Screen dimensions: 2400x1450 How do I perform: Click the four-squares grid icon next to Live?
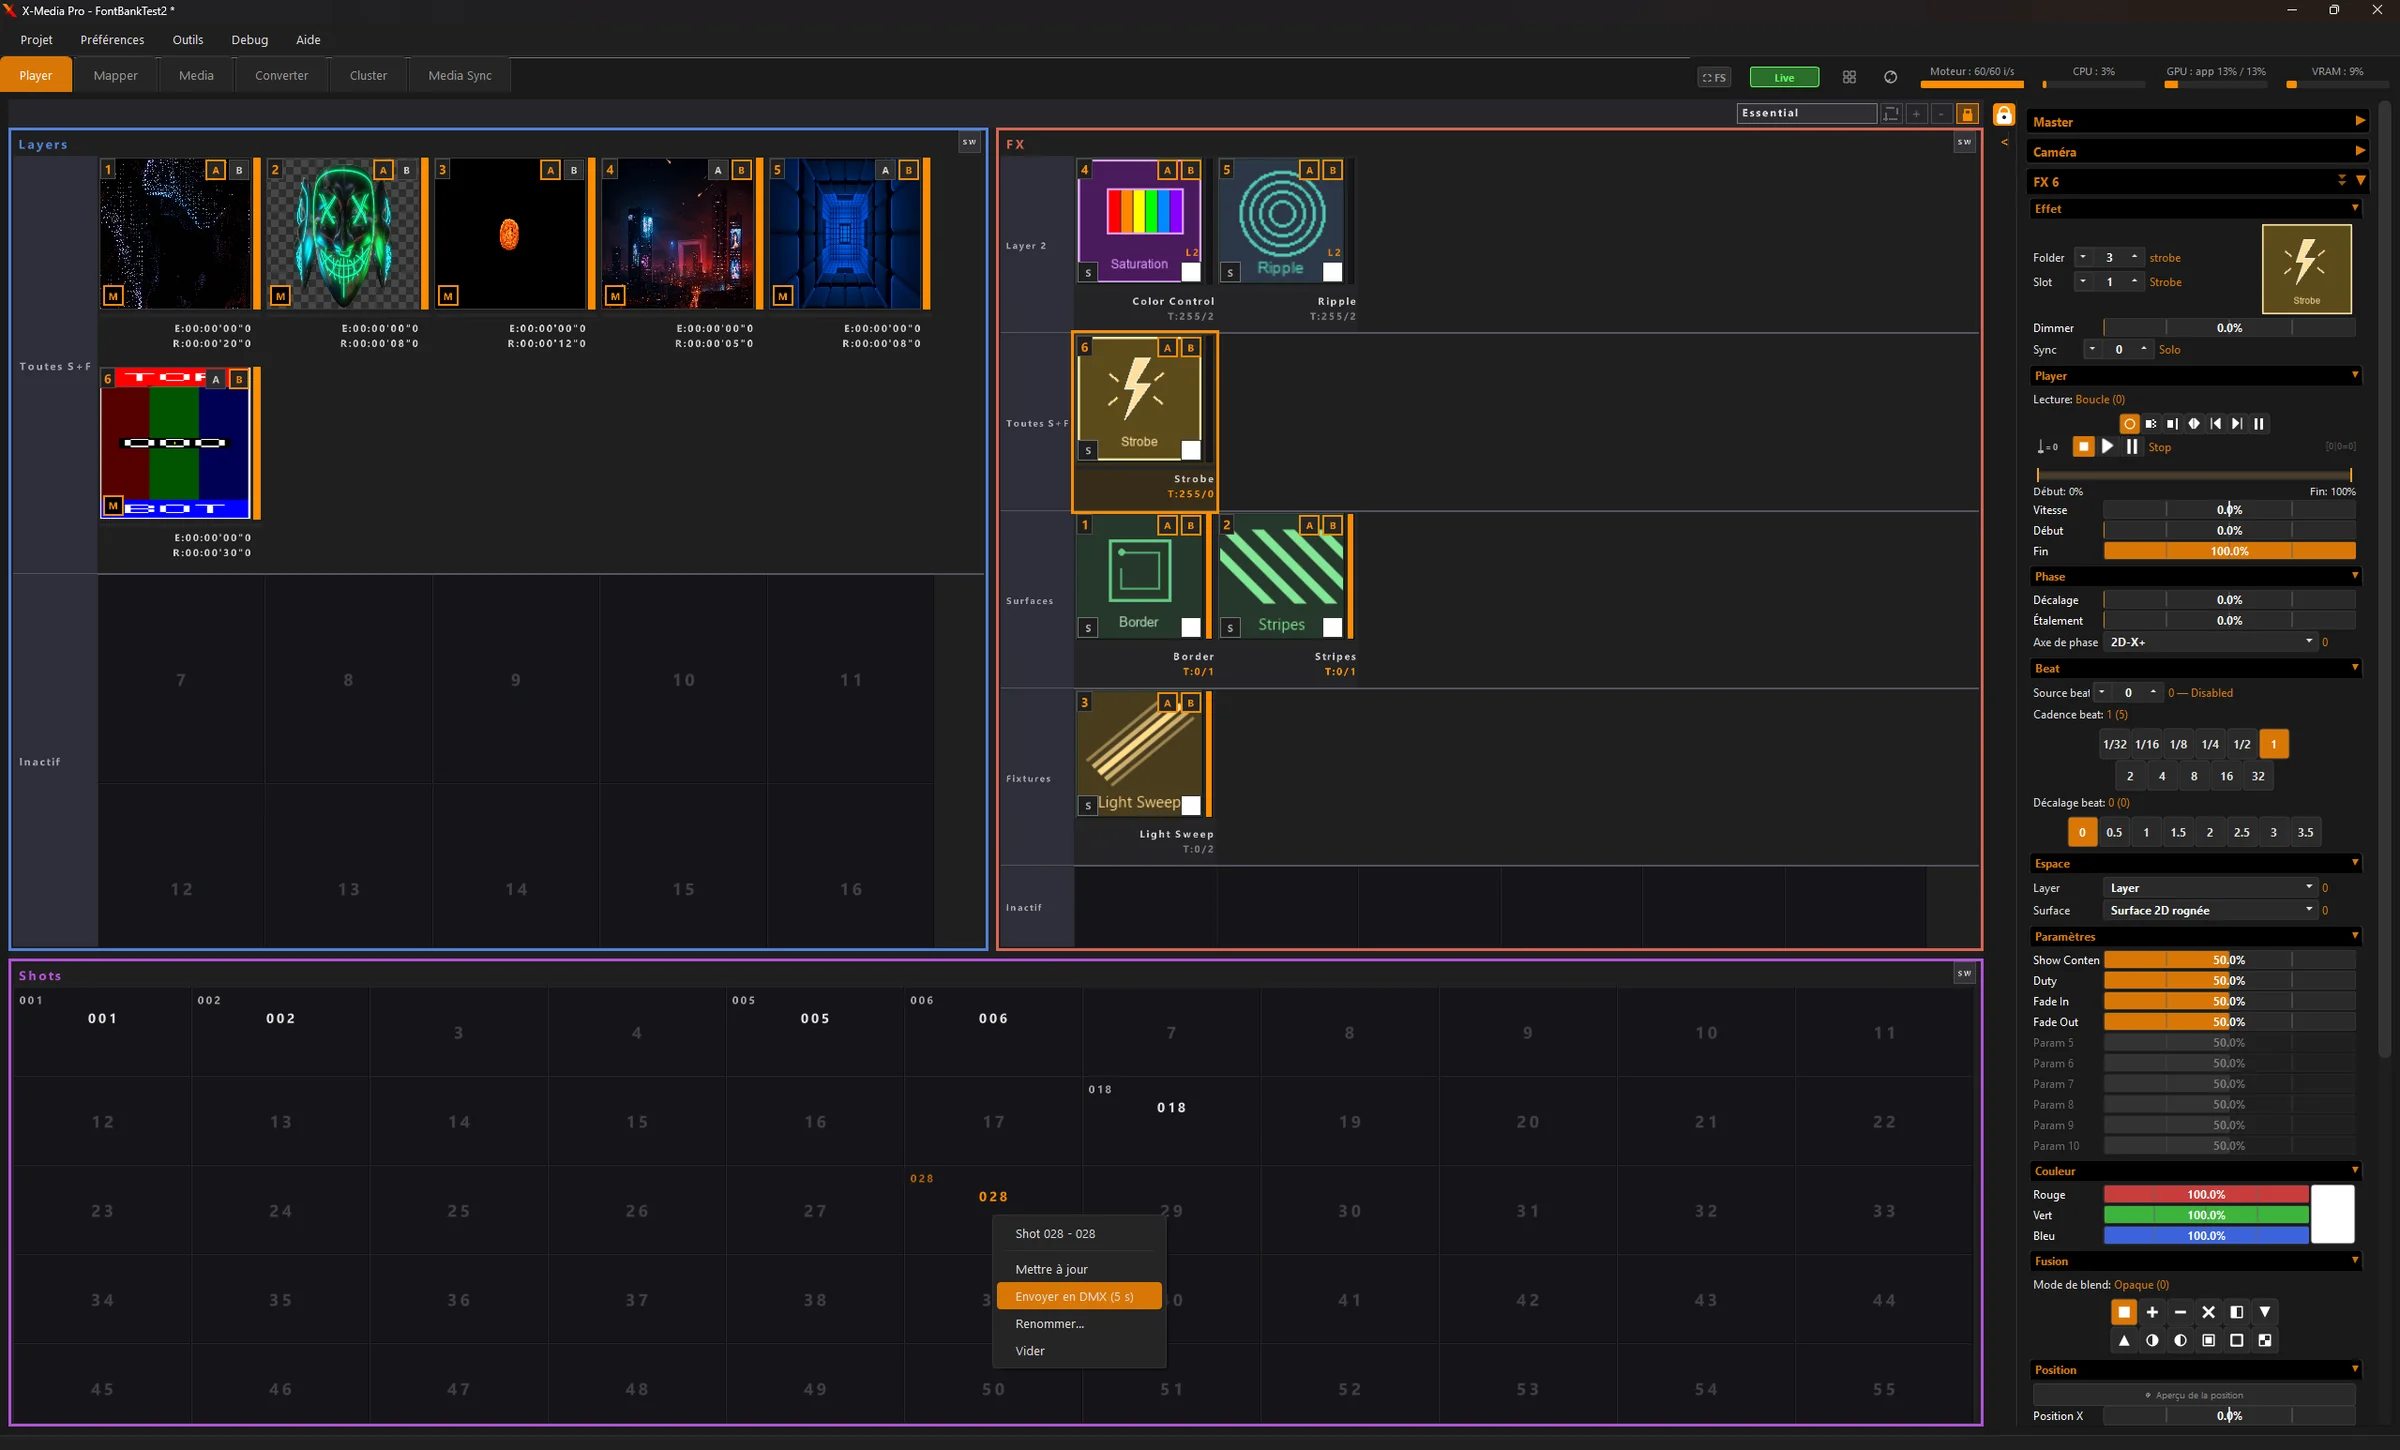[x=1849, y=77]
